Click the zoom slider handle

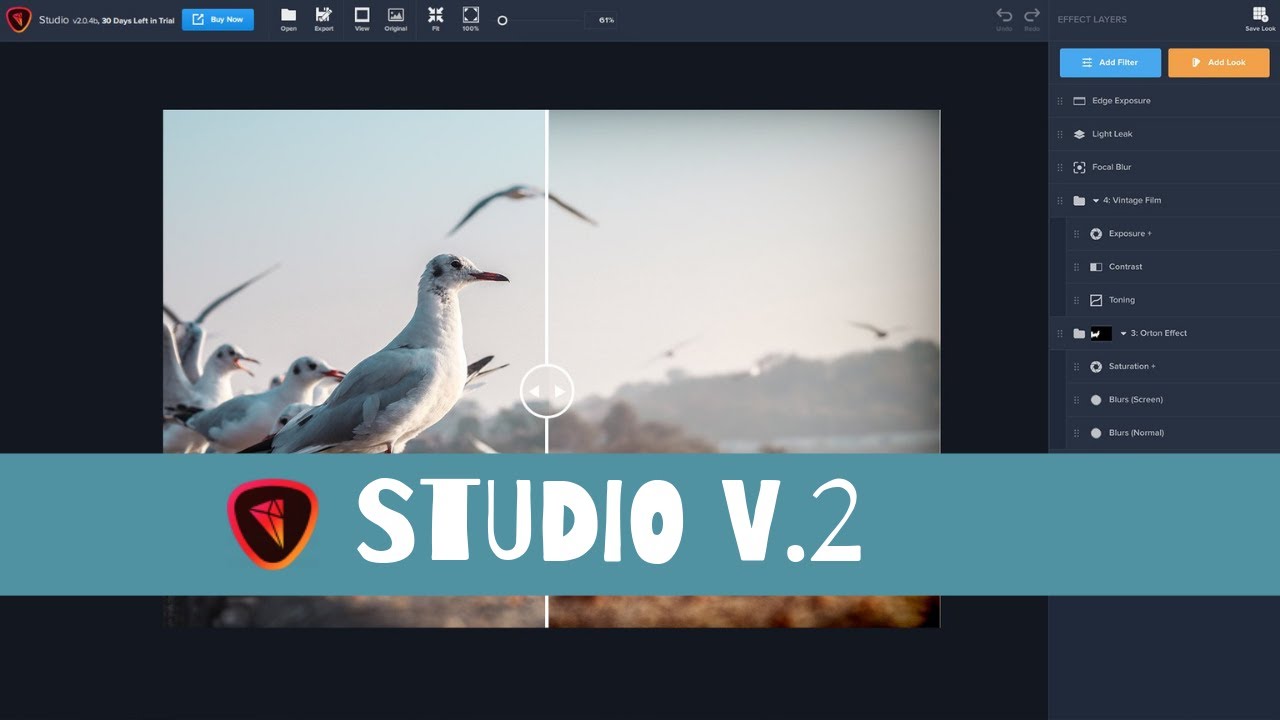502,20
